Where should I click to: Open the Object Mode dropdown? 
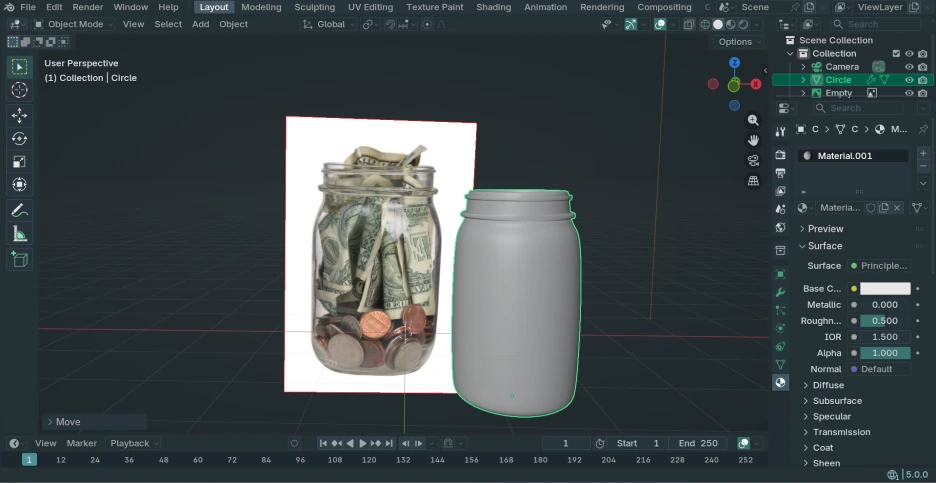coord(73,24)
